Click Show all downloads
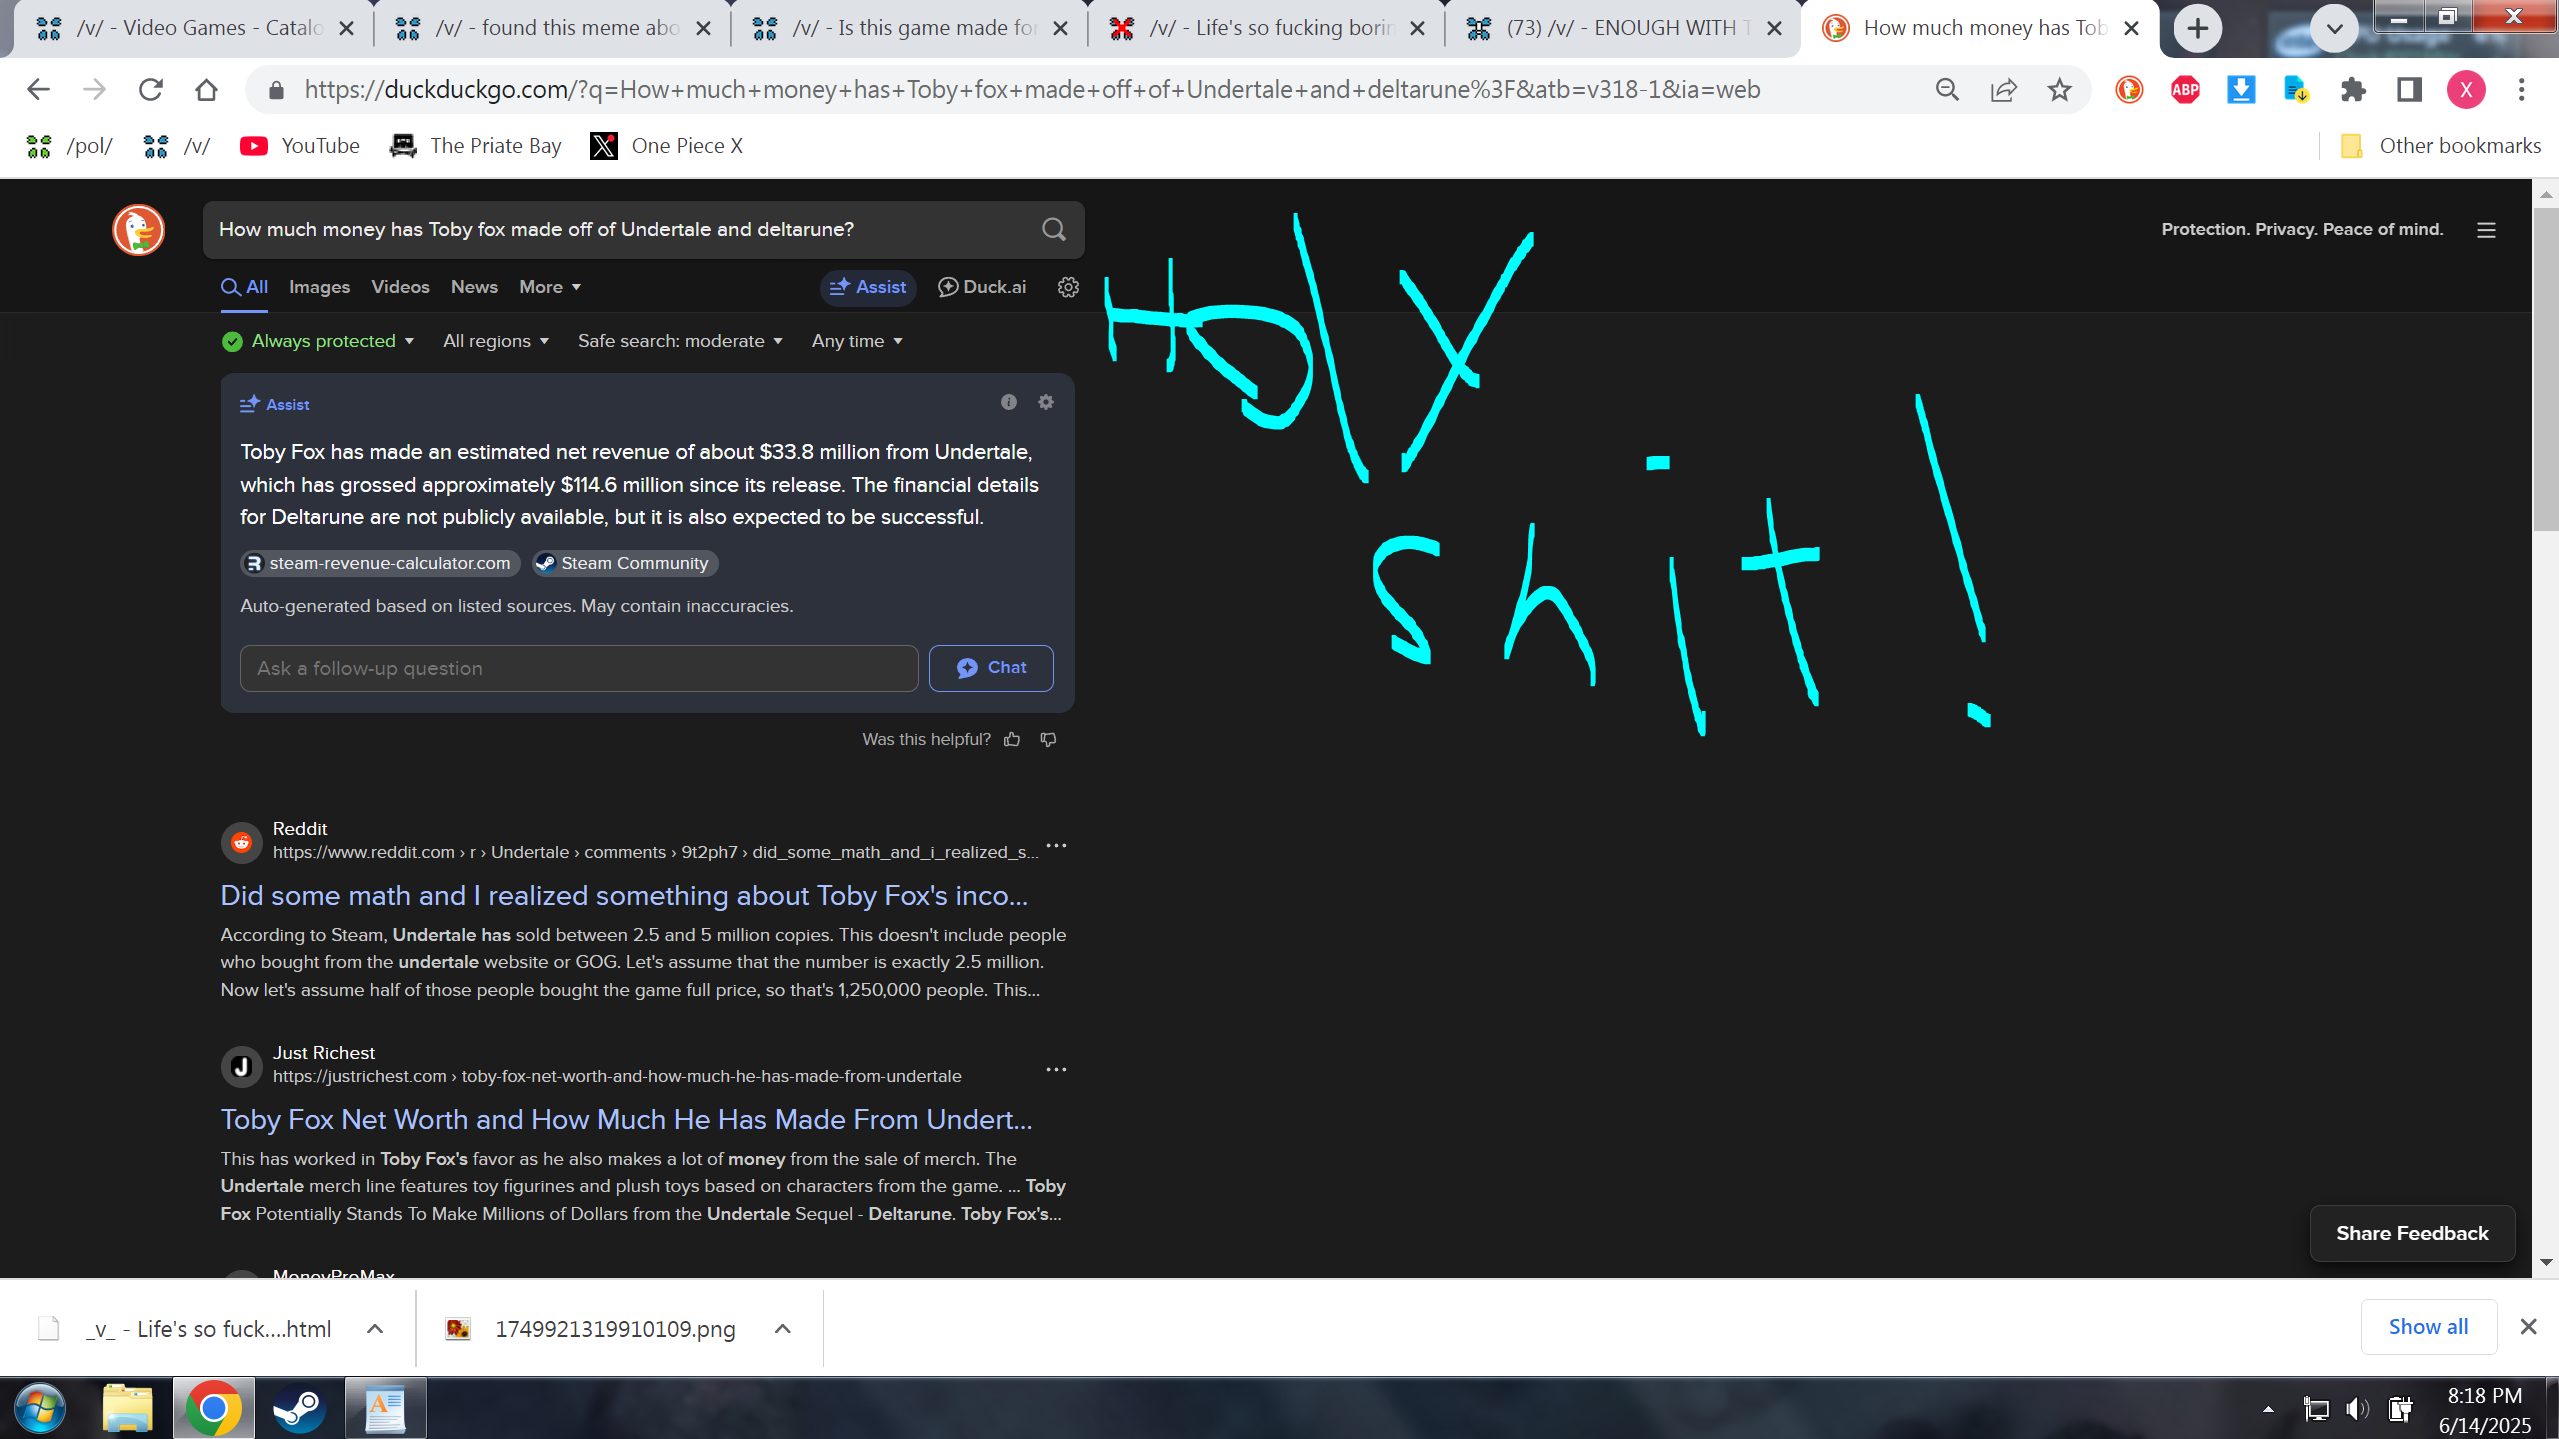This screenshot has width=2559, height=1439. click(2428, 1326)
